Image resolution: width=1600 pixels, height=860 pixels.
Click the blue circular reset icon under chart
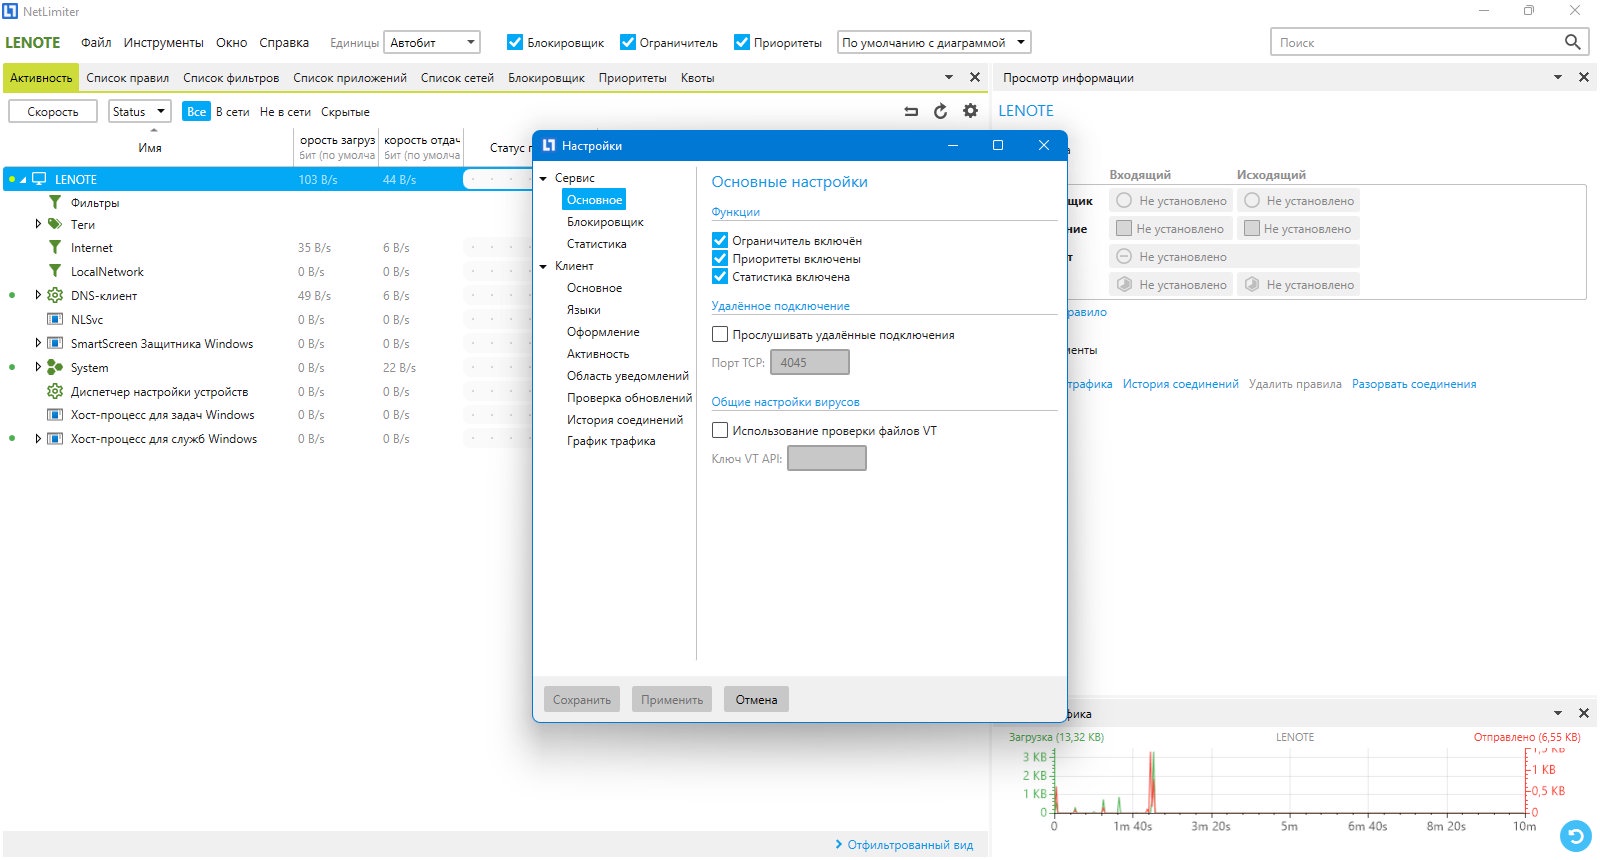(x=1576, y=835)
